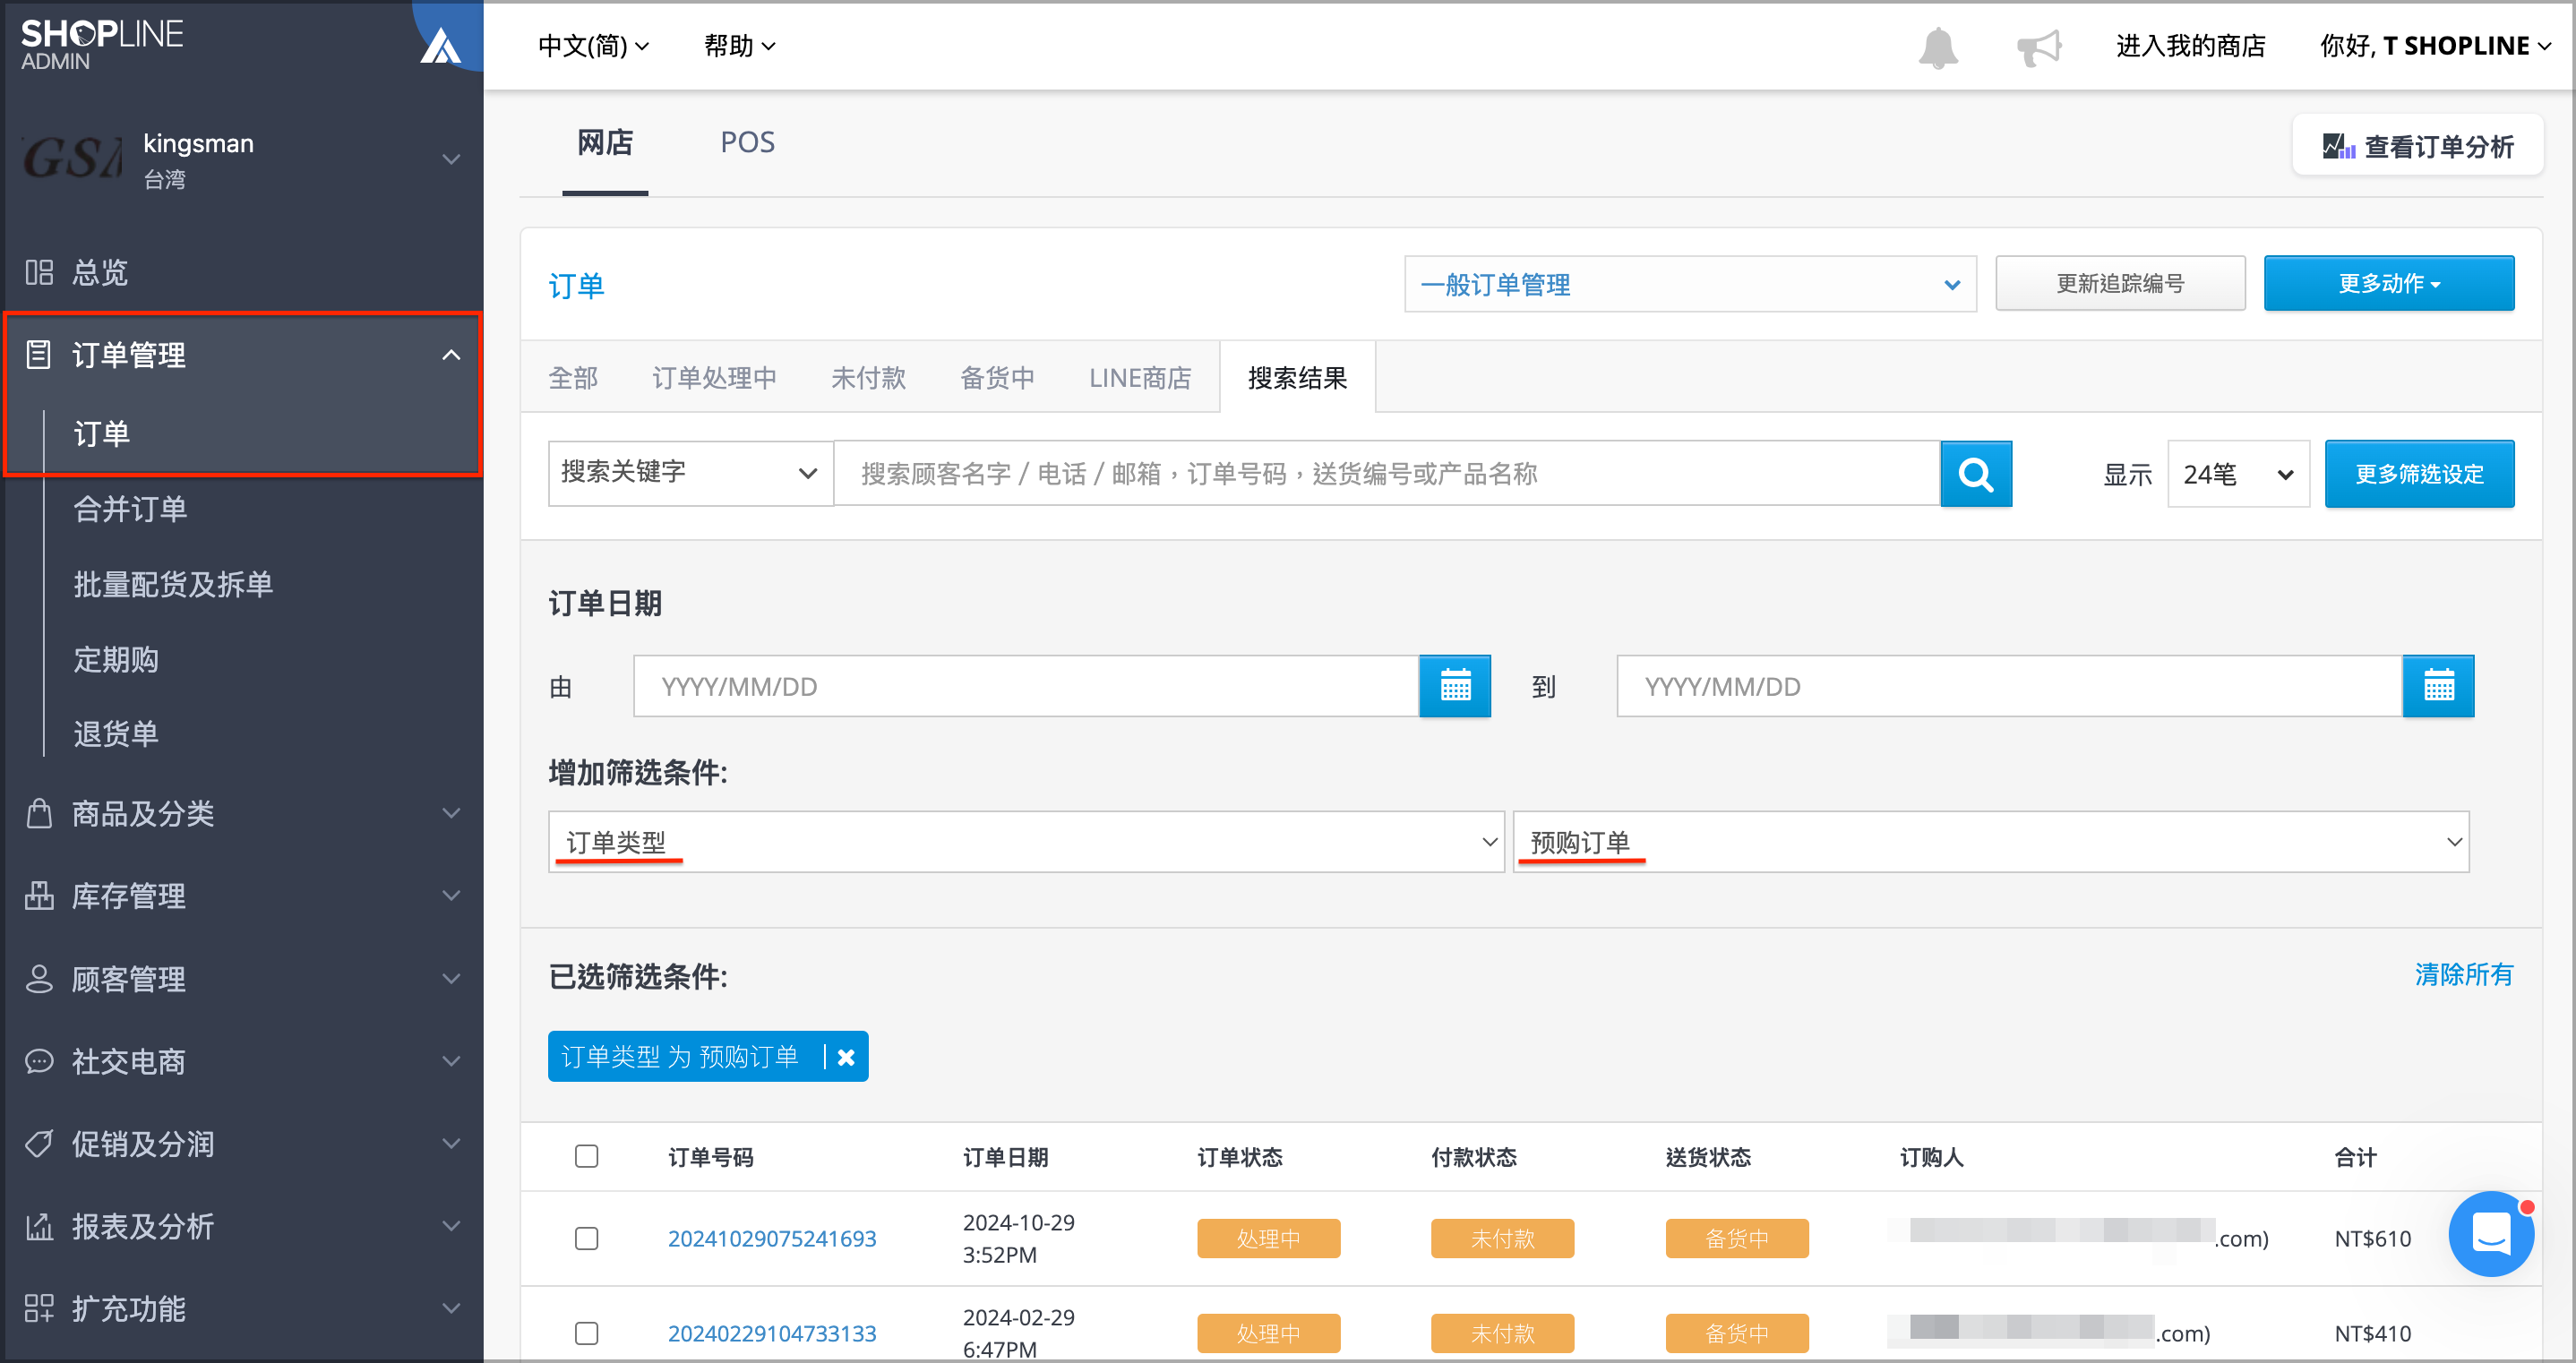Viewport: 2576px width, 1363px height.
Task: Expand the 报表及分析 menu chevron
Action: [451, 1226]
